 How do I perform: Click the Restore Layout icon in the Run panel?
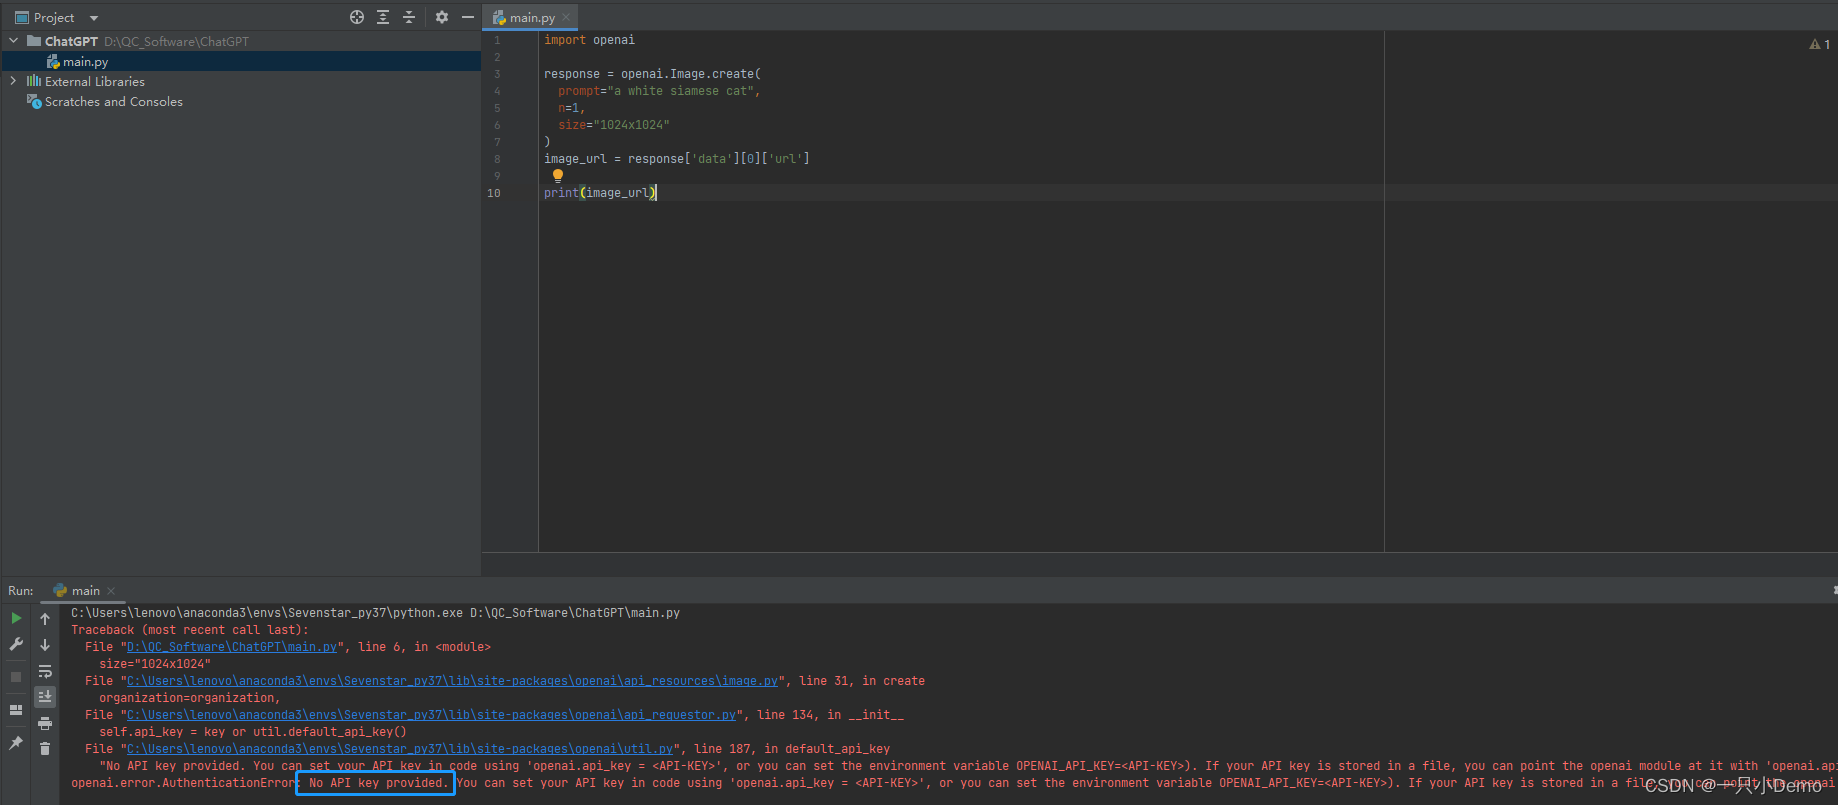(16, 710)
